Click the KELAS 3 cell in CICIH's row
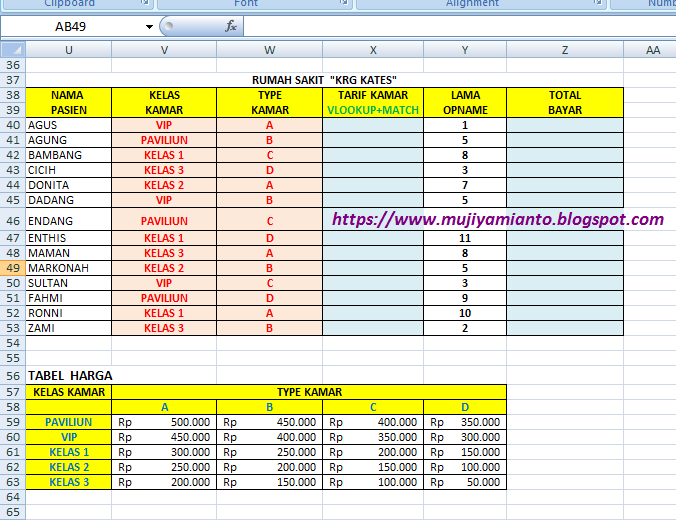 tap(164, 170)
